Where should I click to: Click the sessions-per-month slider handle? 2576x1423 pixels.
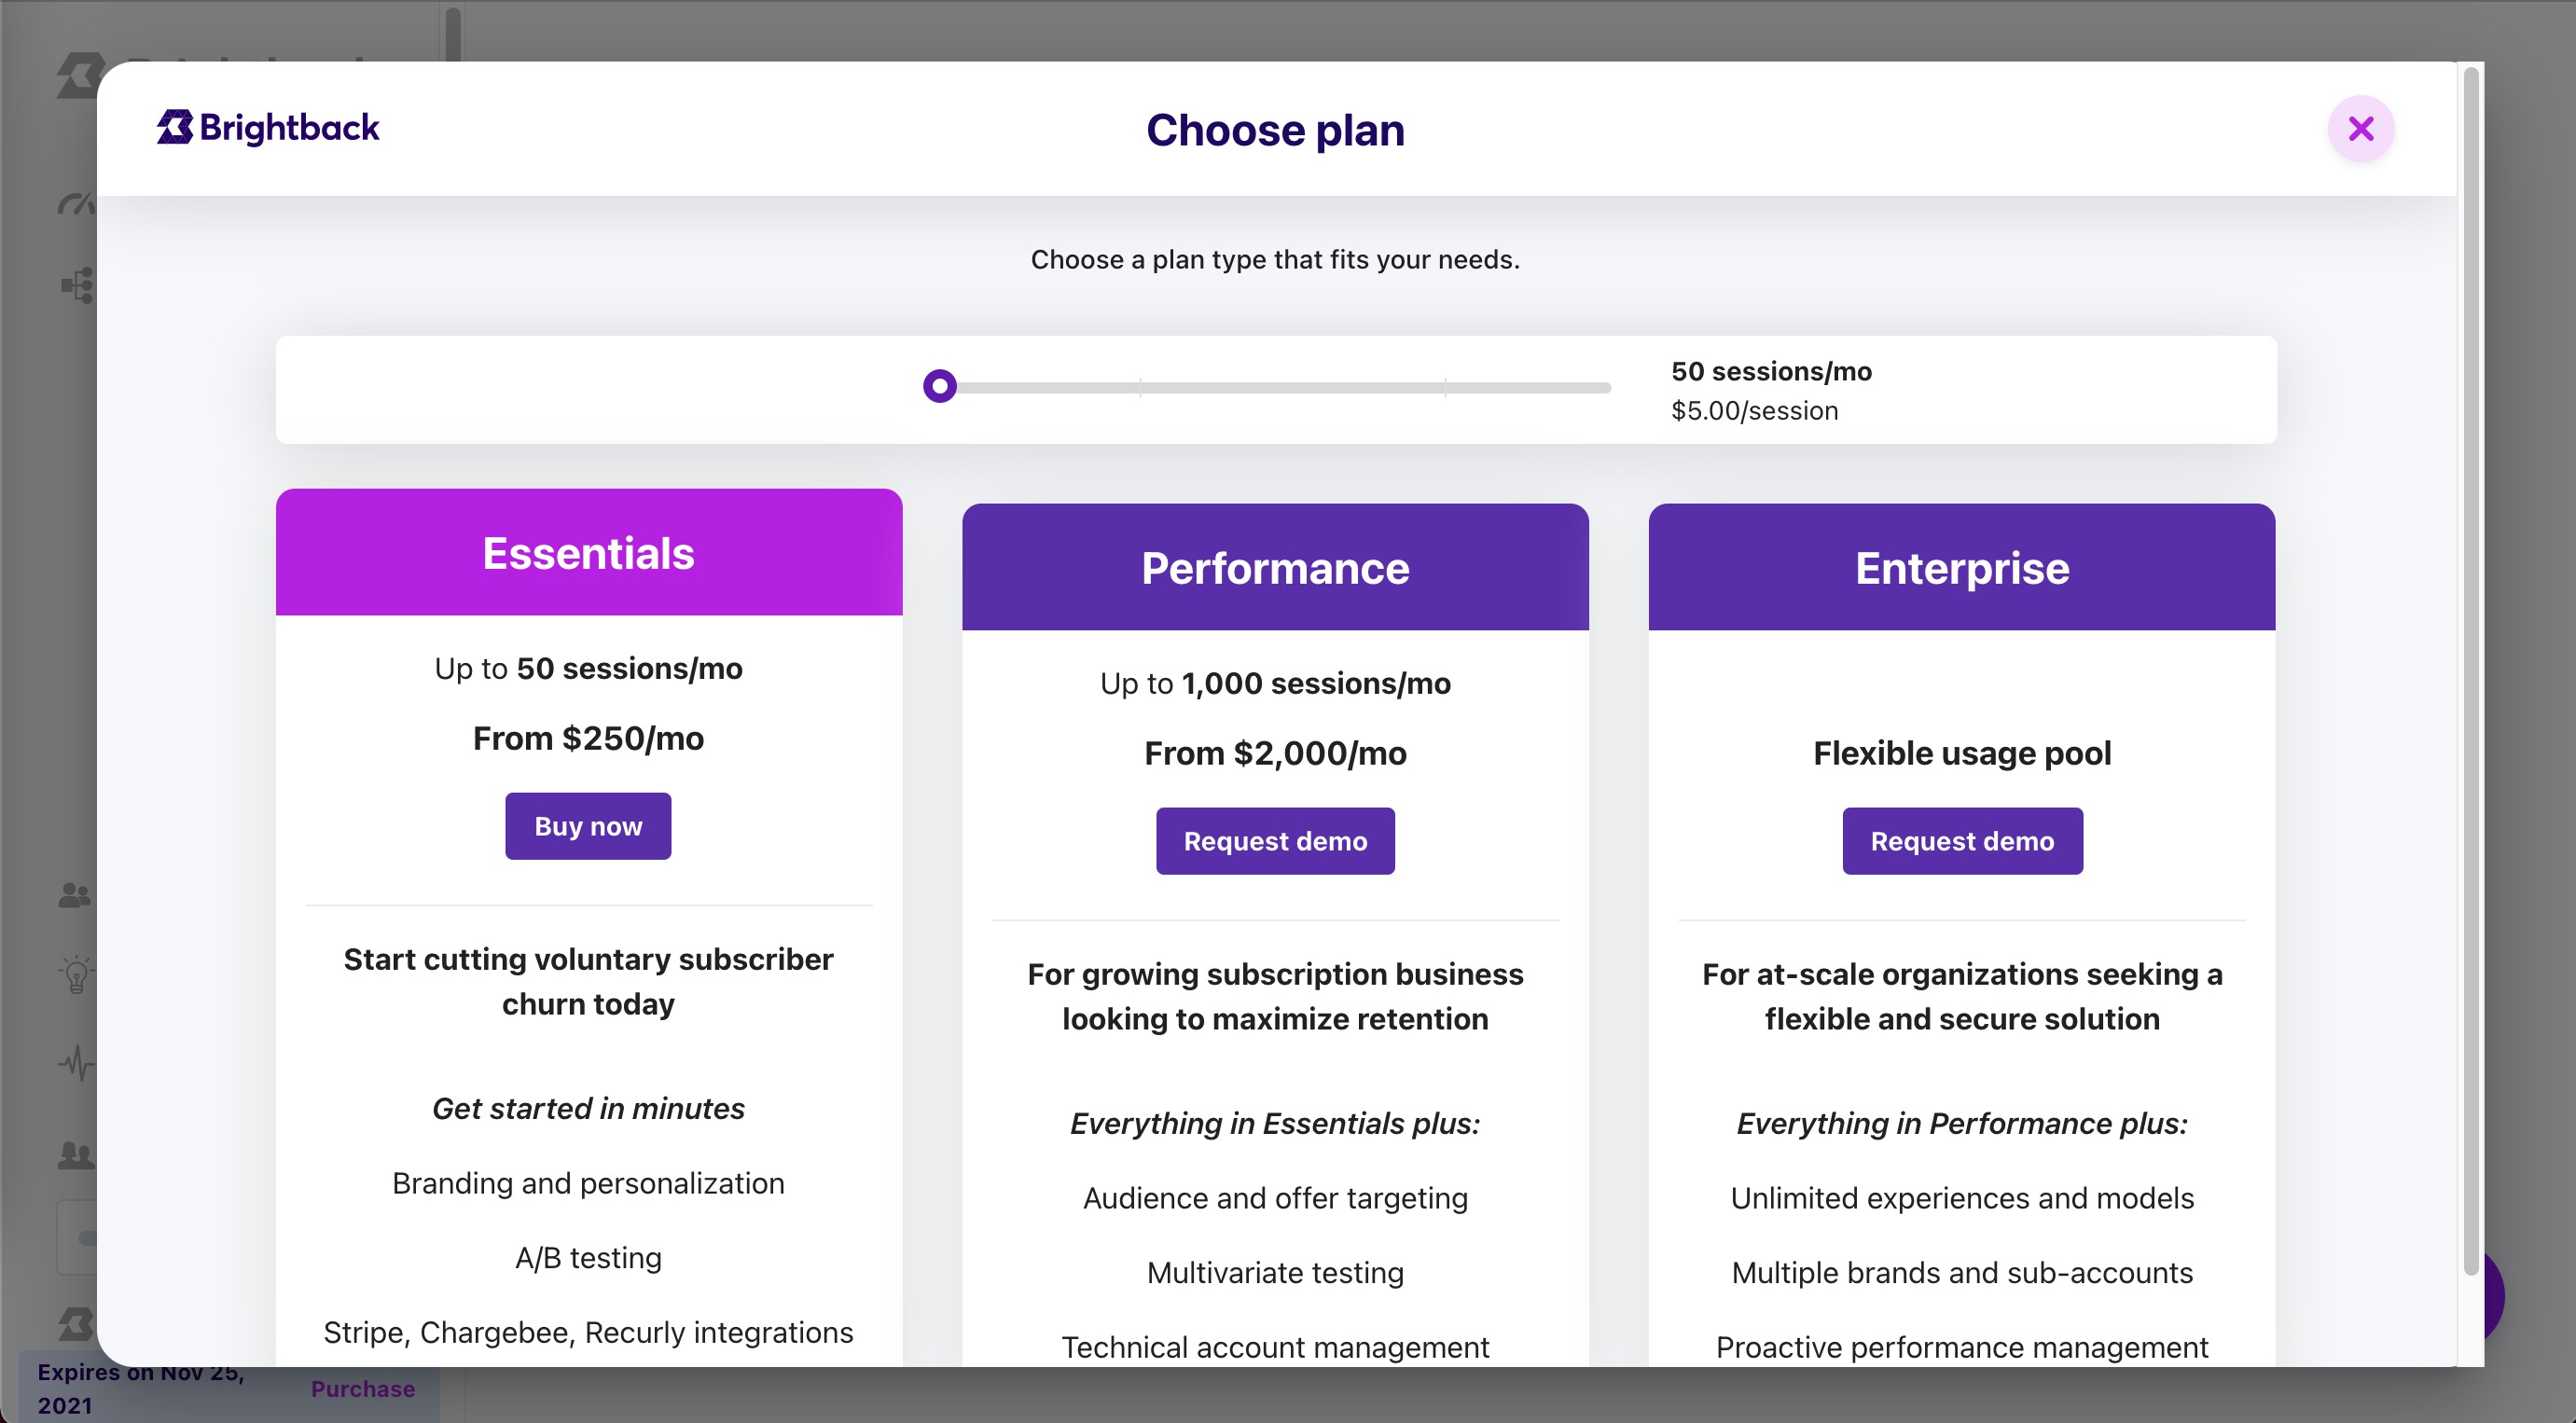tap(940, 386)
